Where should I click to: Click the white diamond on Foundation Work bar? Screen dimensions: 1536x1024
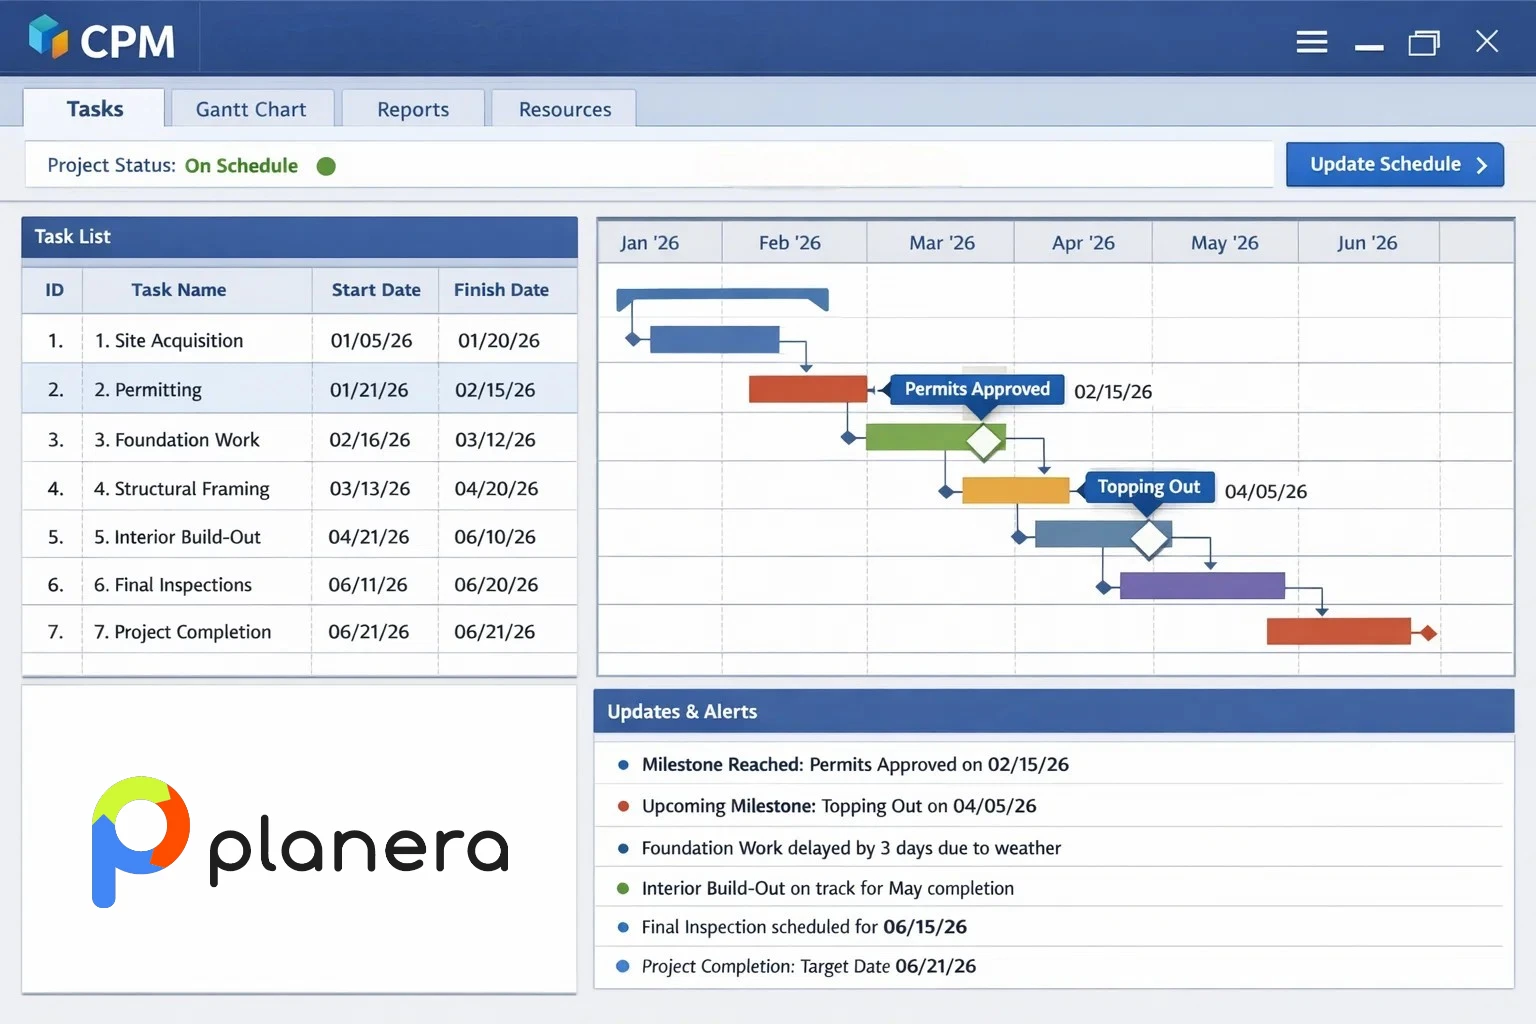coord(984,440)
